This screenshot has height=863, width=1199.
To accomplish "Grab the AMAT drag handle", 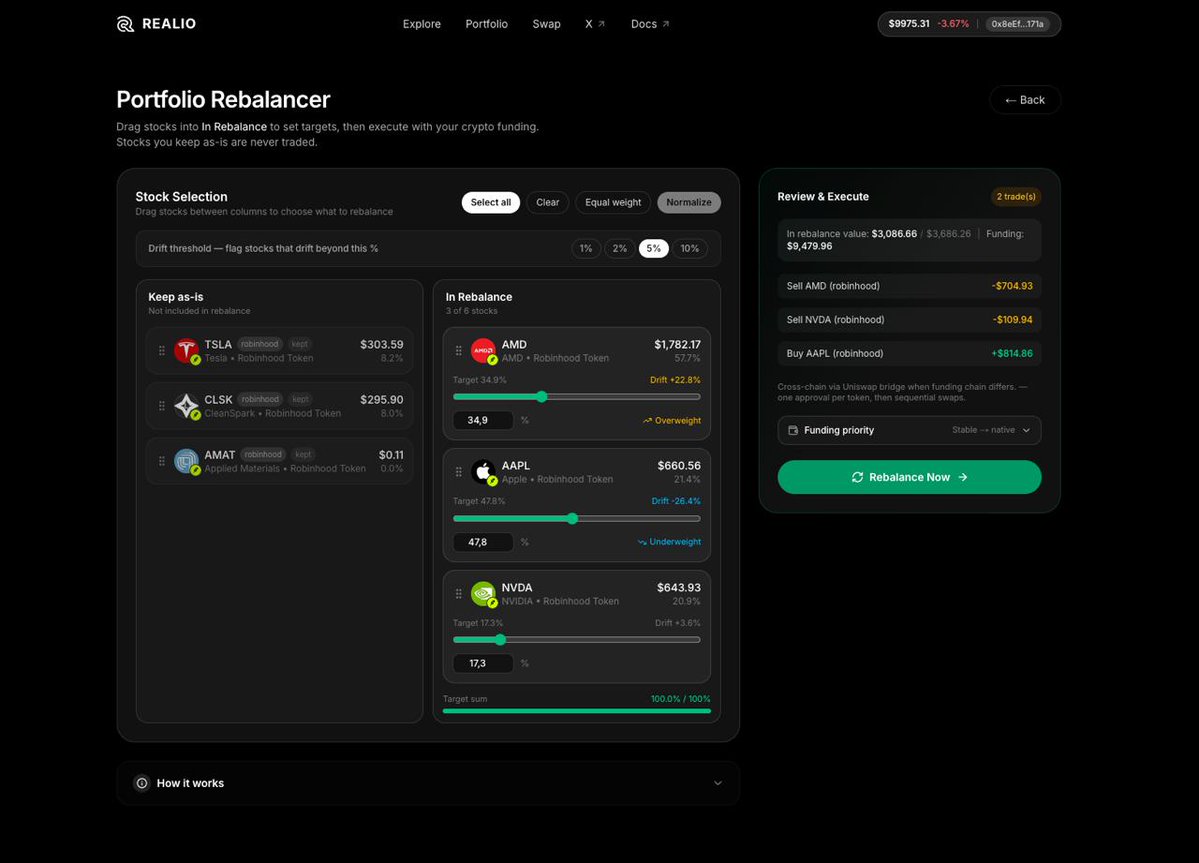I will click(x=161, y=461).
